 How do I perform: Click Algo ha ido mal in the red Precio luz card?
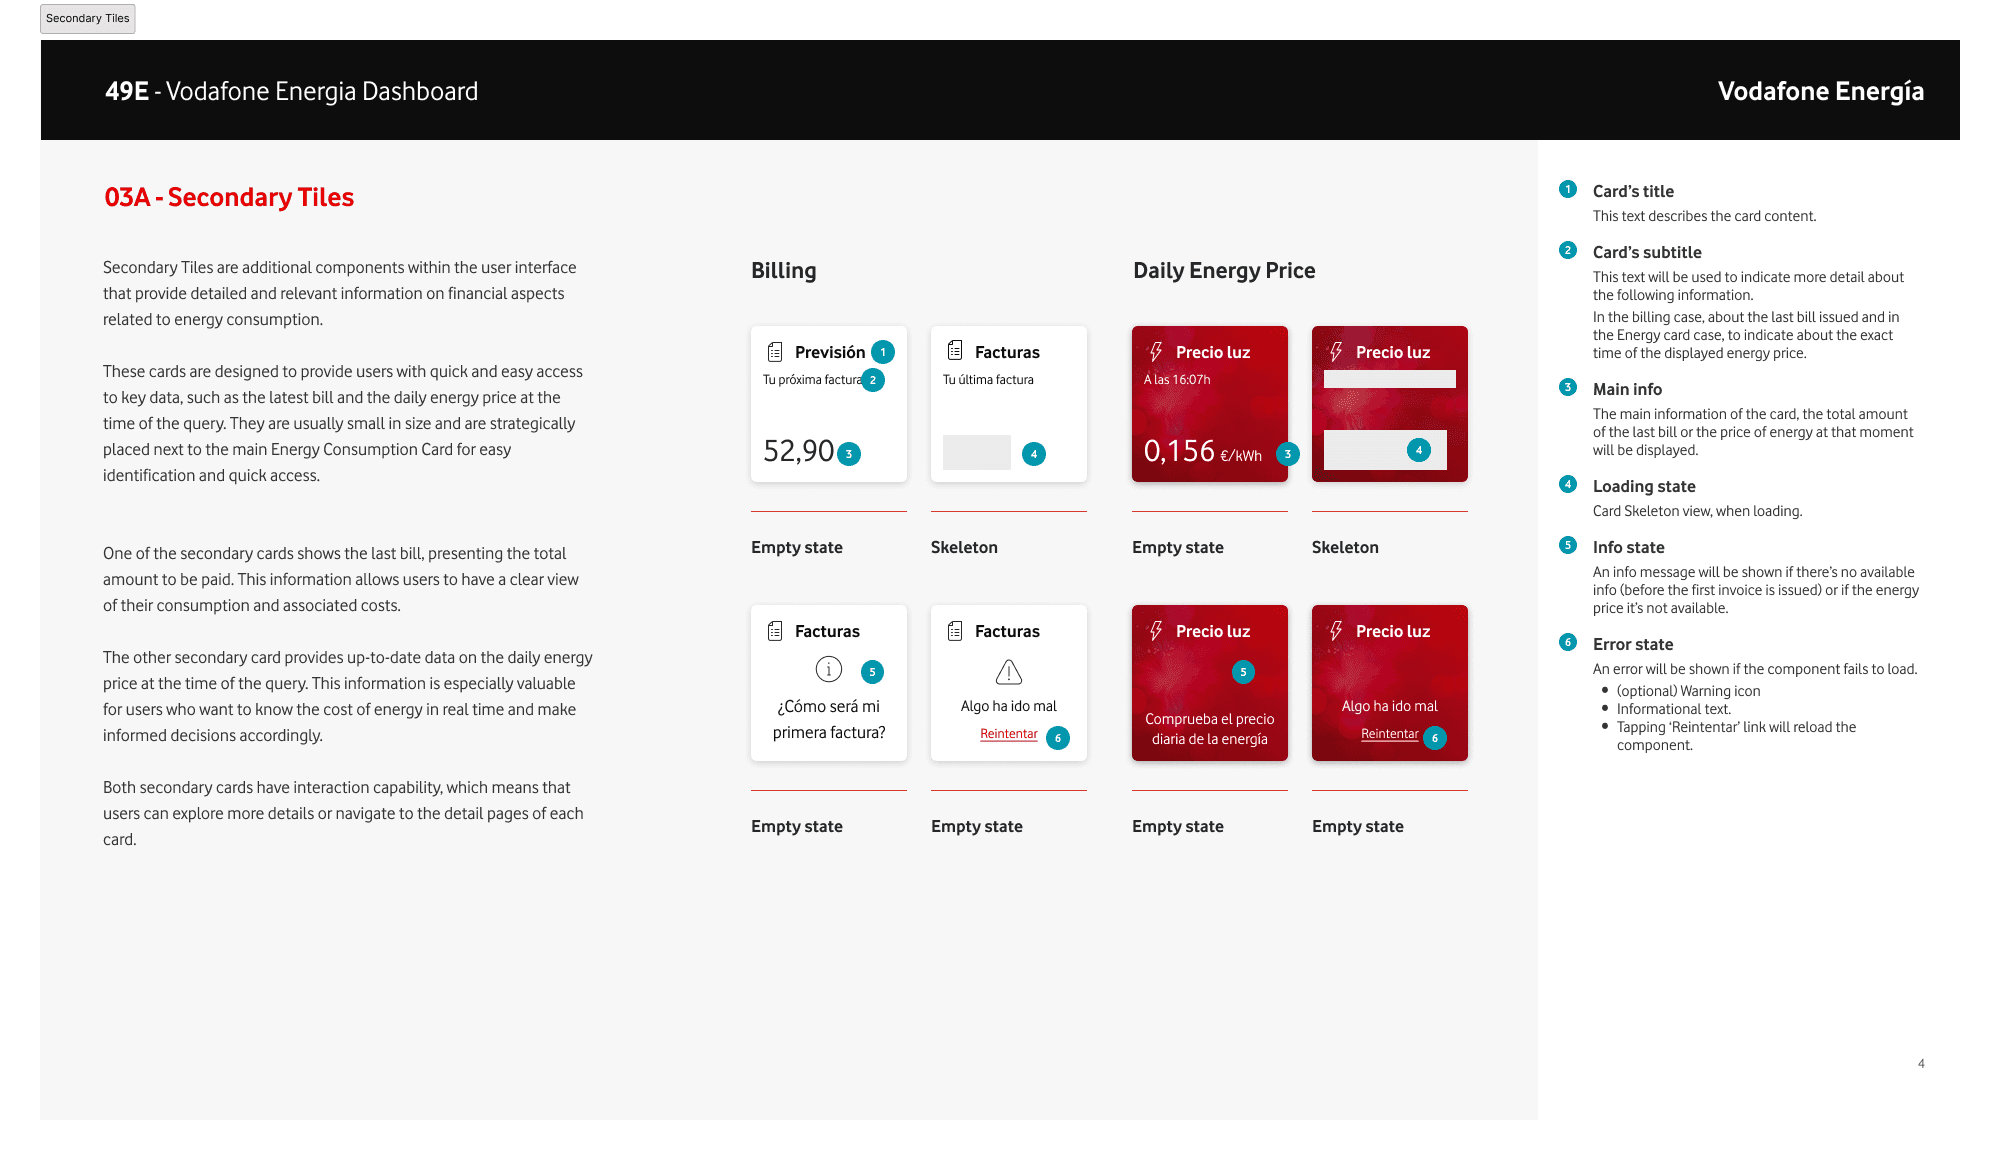coord(1390,706)
